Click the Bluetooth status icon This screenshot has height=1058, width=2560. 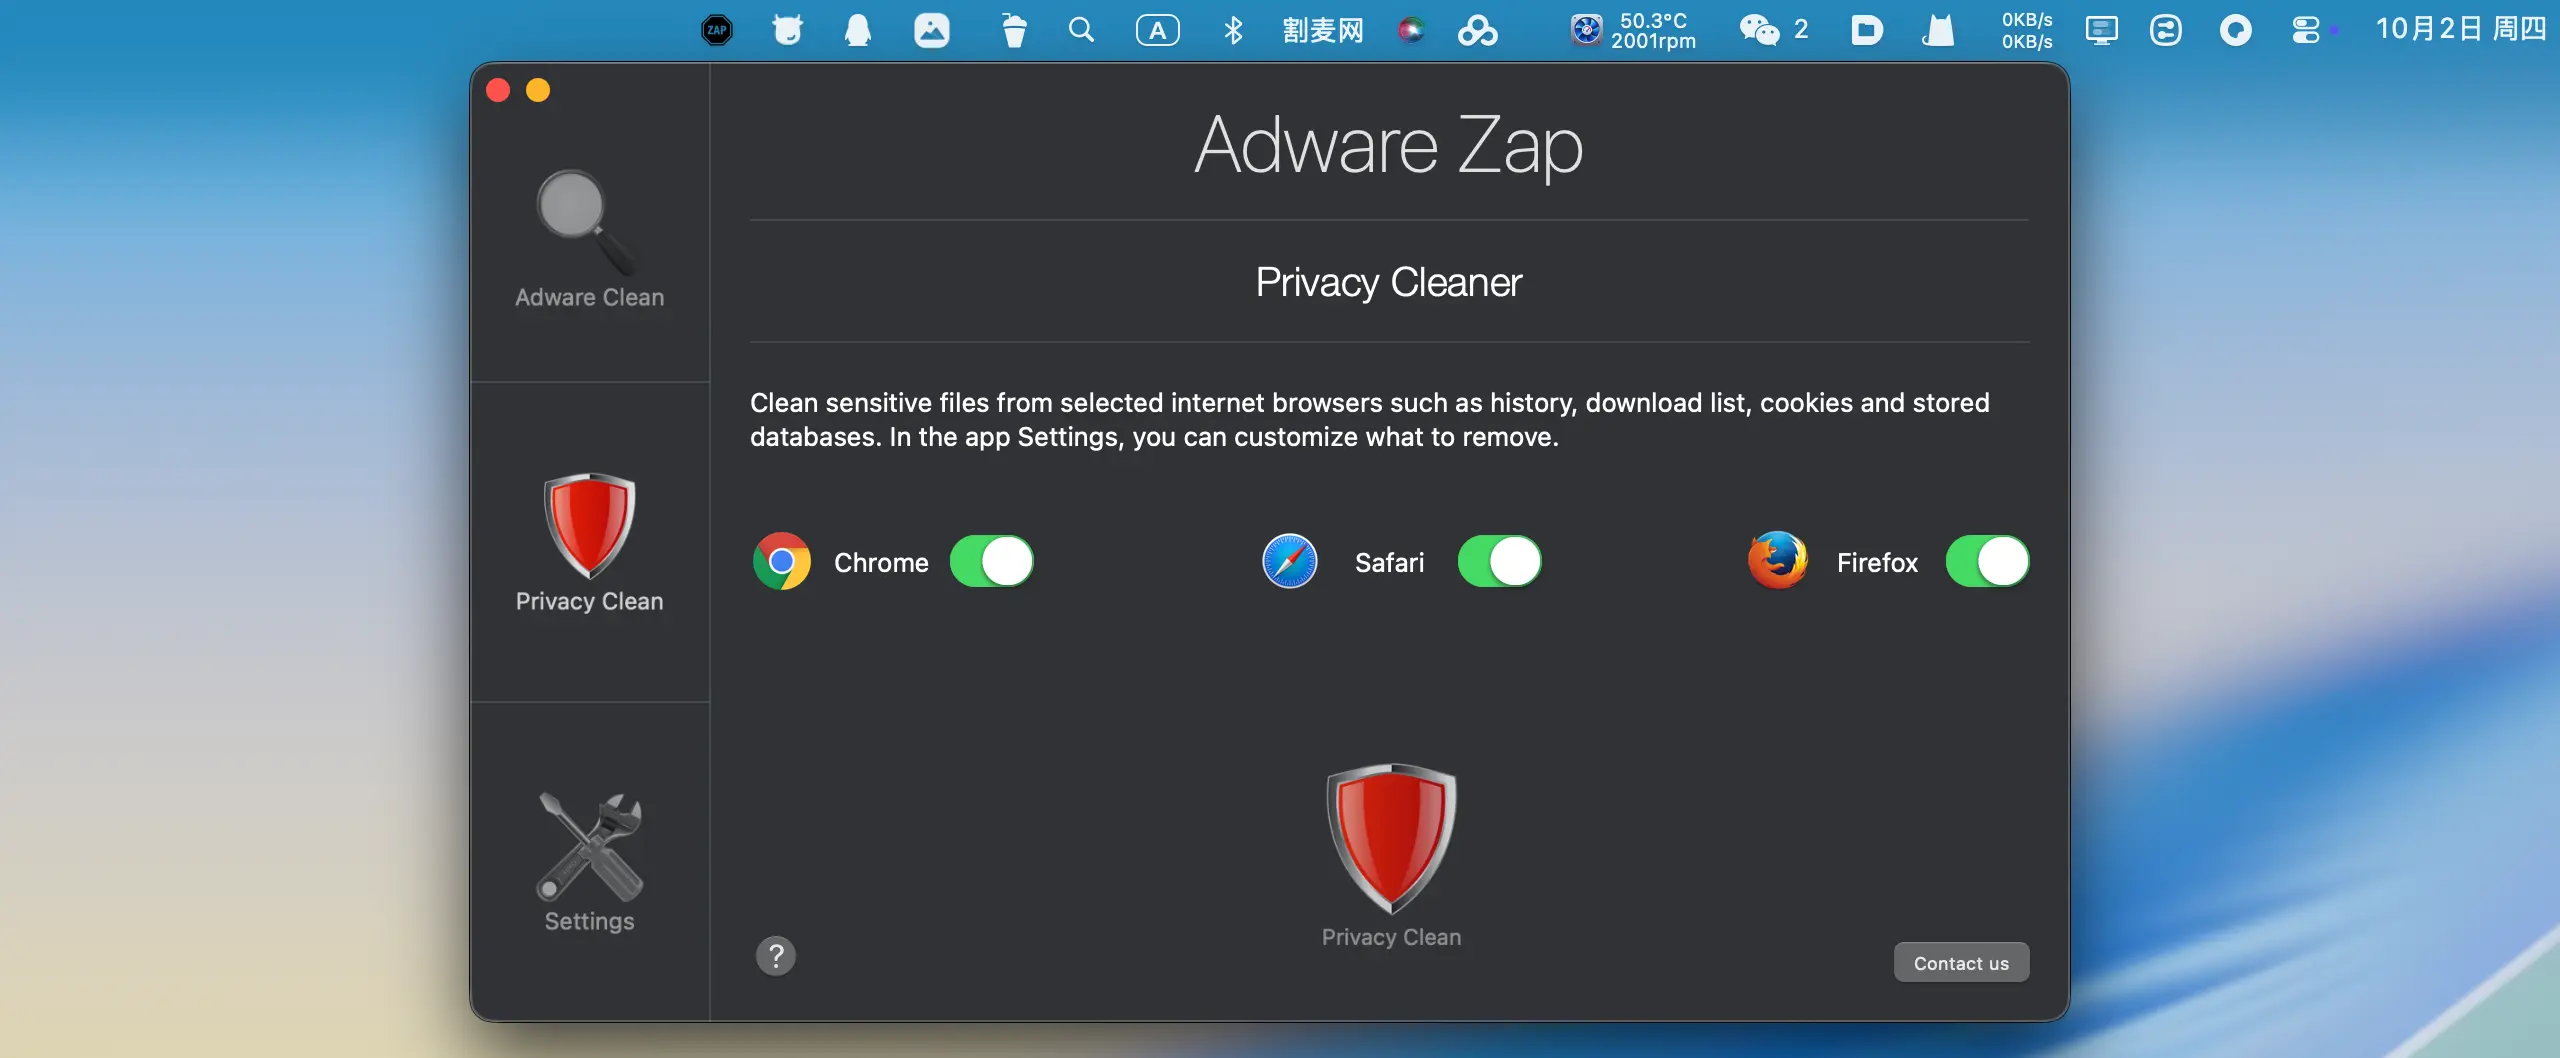[x=1233, y=30]
